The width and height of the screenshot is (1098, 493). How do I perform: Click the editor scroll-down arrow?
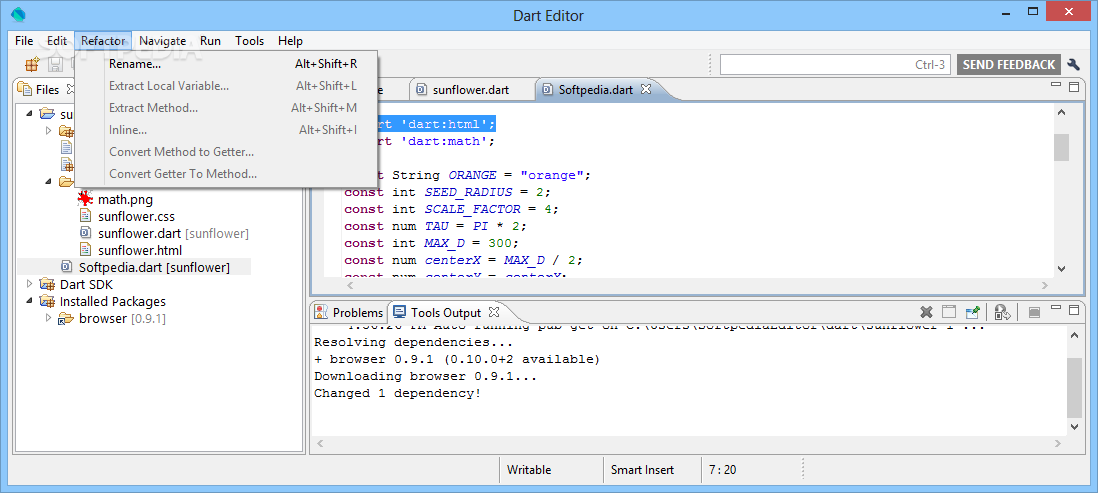coord(1061,268)
